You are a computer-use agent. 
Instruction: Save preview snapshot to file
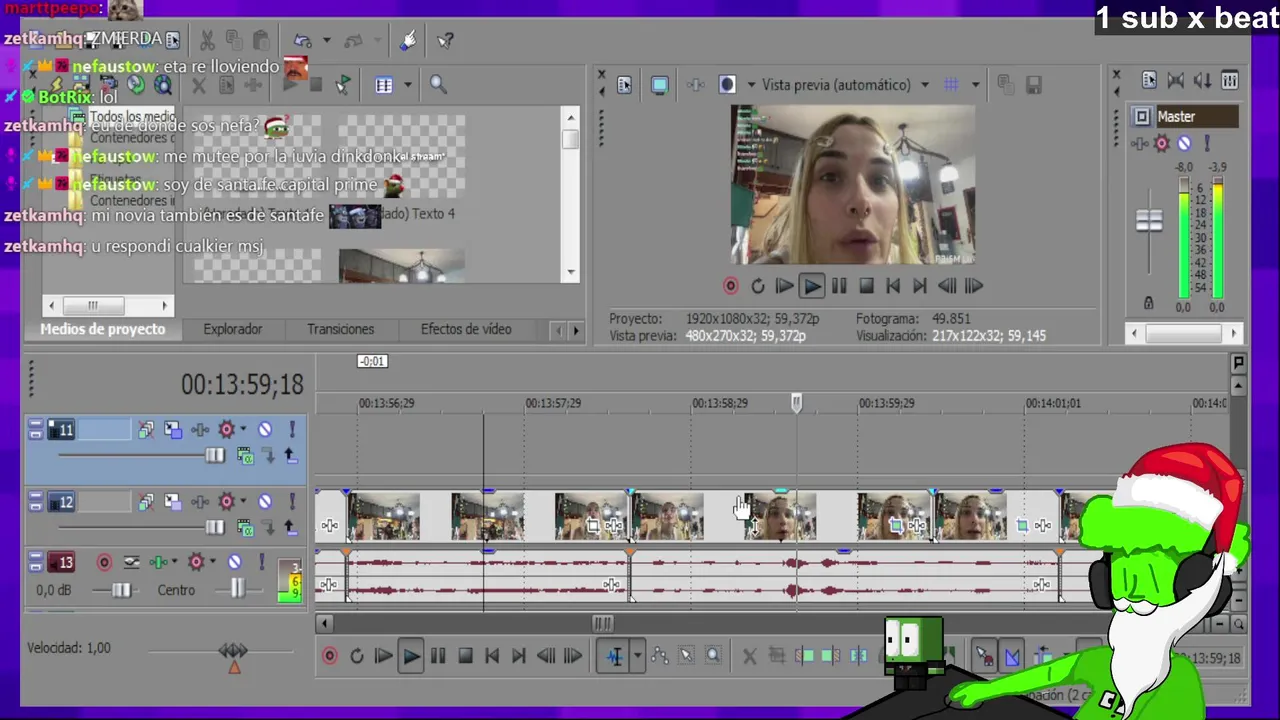point(1034,85)
